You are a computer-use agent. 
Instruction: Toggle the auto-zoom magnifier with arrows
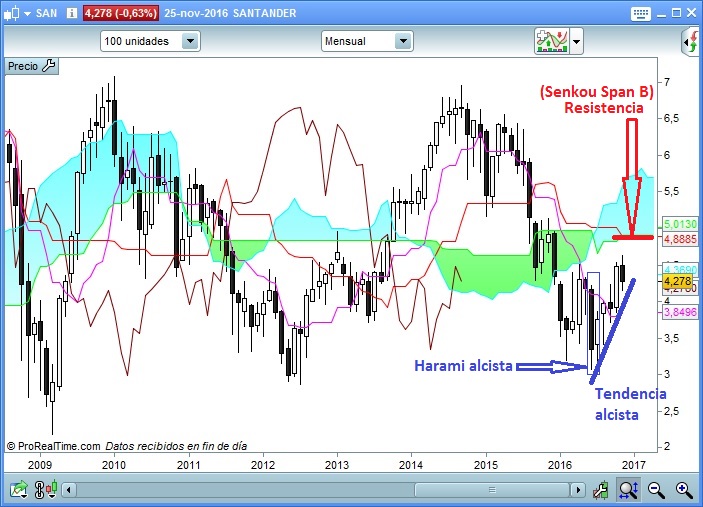(x=629, y=490)
